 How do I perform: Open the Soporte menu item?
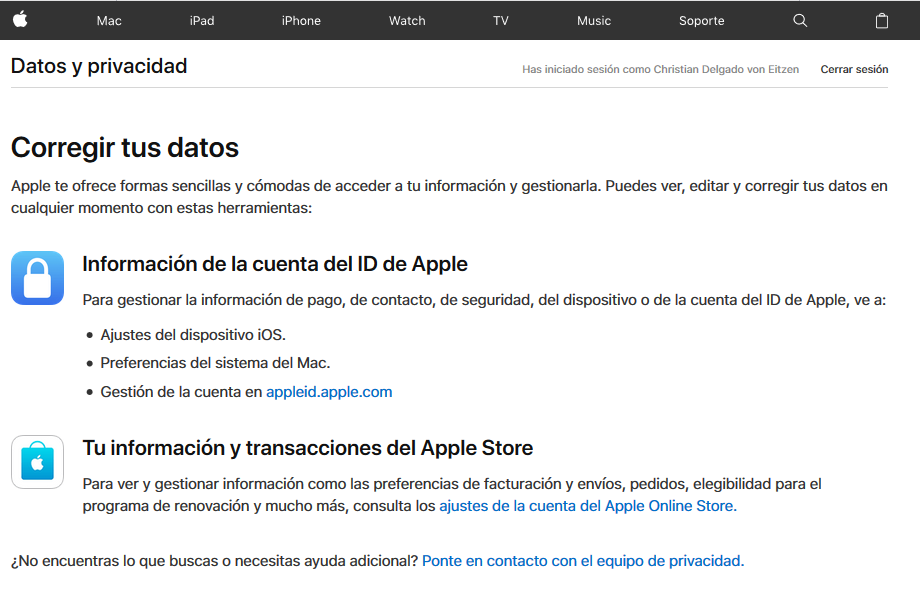pos(701,21)
